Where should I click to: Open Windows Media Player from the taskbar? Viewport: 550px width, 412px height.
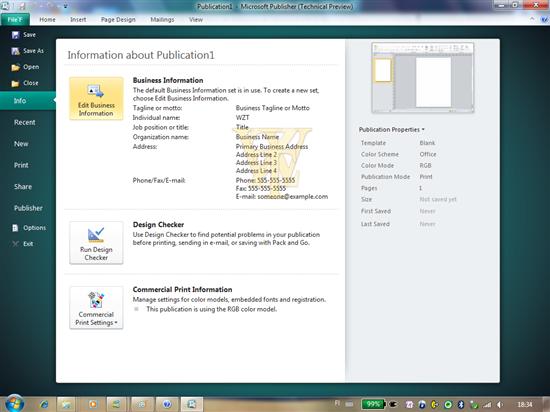[93, 404]
